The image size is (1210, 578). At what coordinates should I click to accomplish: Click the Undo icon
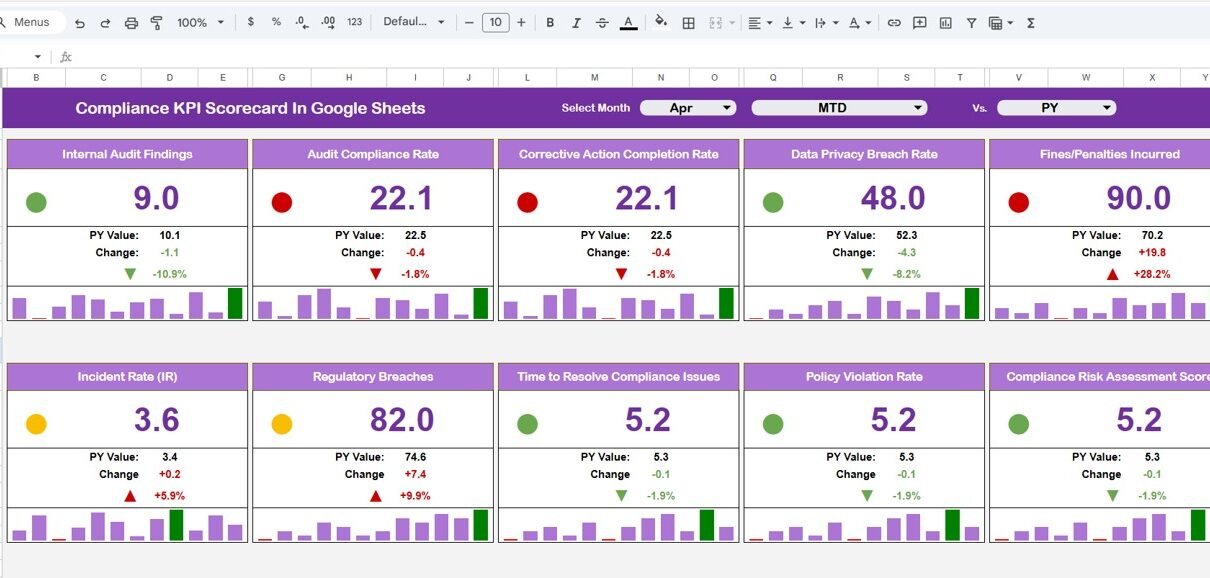click(x=80, y=23)
